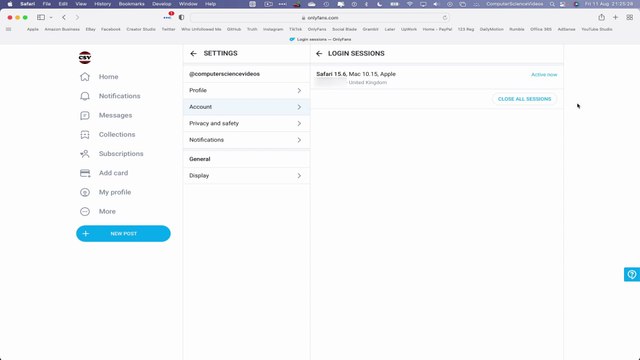The height and width of the screenshot is (360, 640).
Task: Click the reload page icon in the address bar
Action: [445, 18]
